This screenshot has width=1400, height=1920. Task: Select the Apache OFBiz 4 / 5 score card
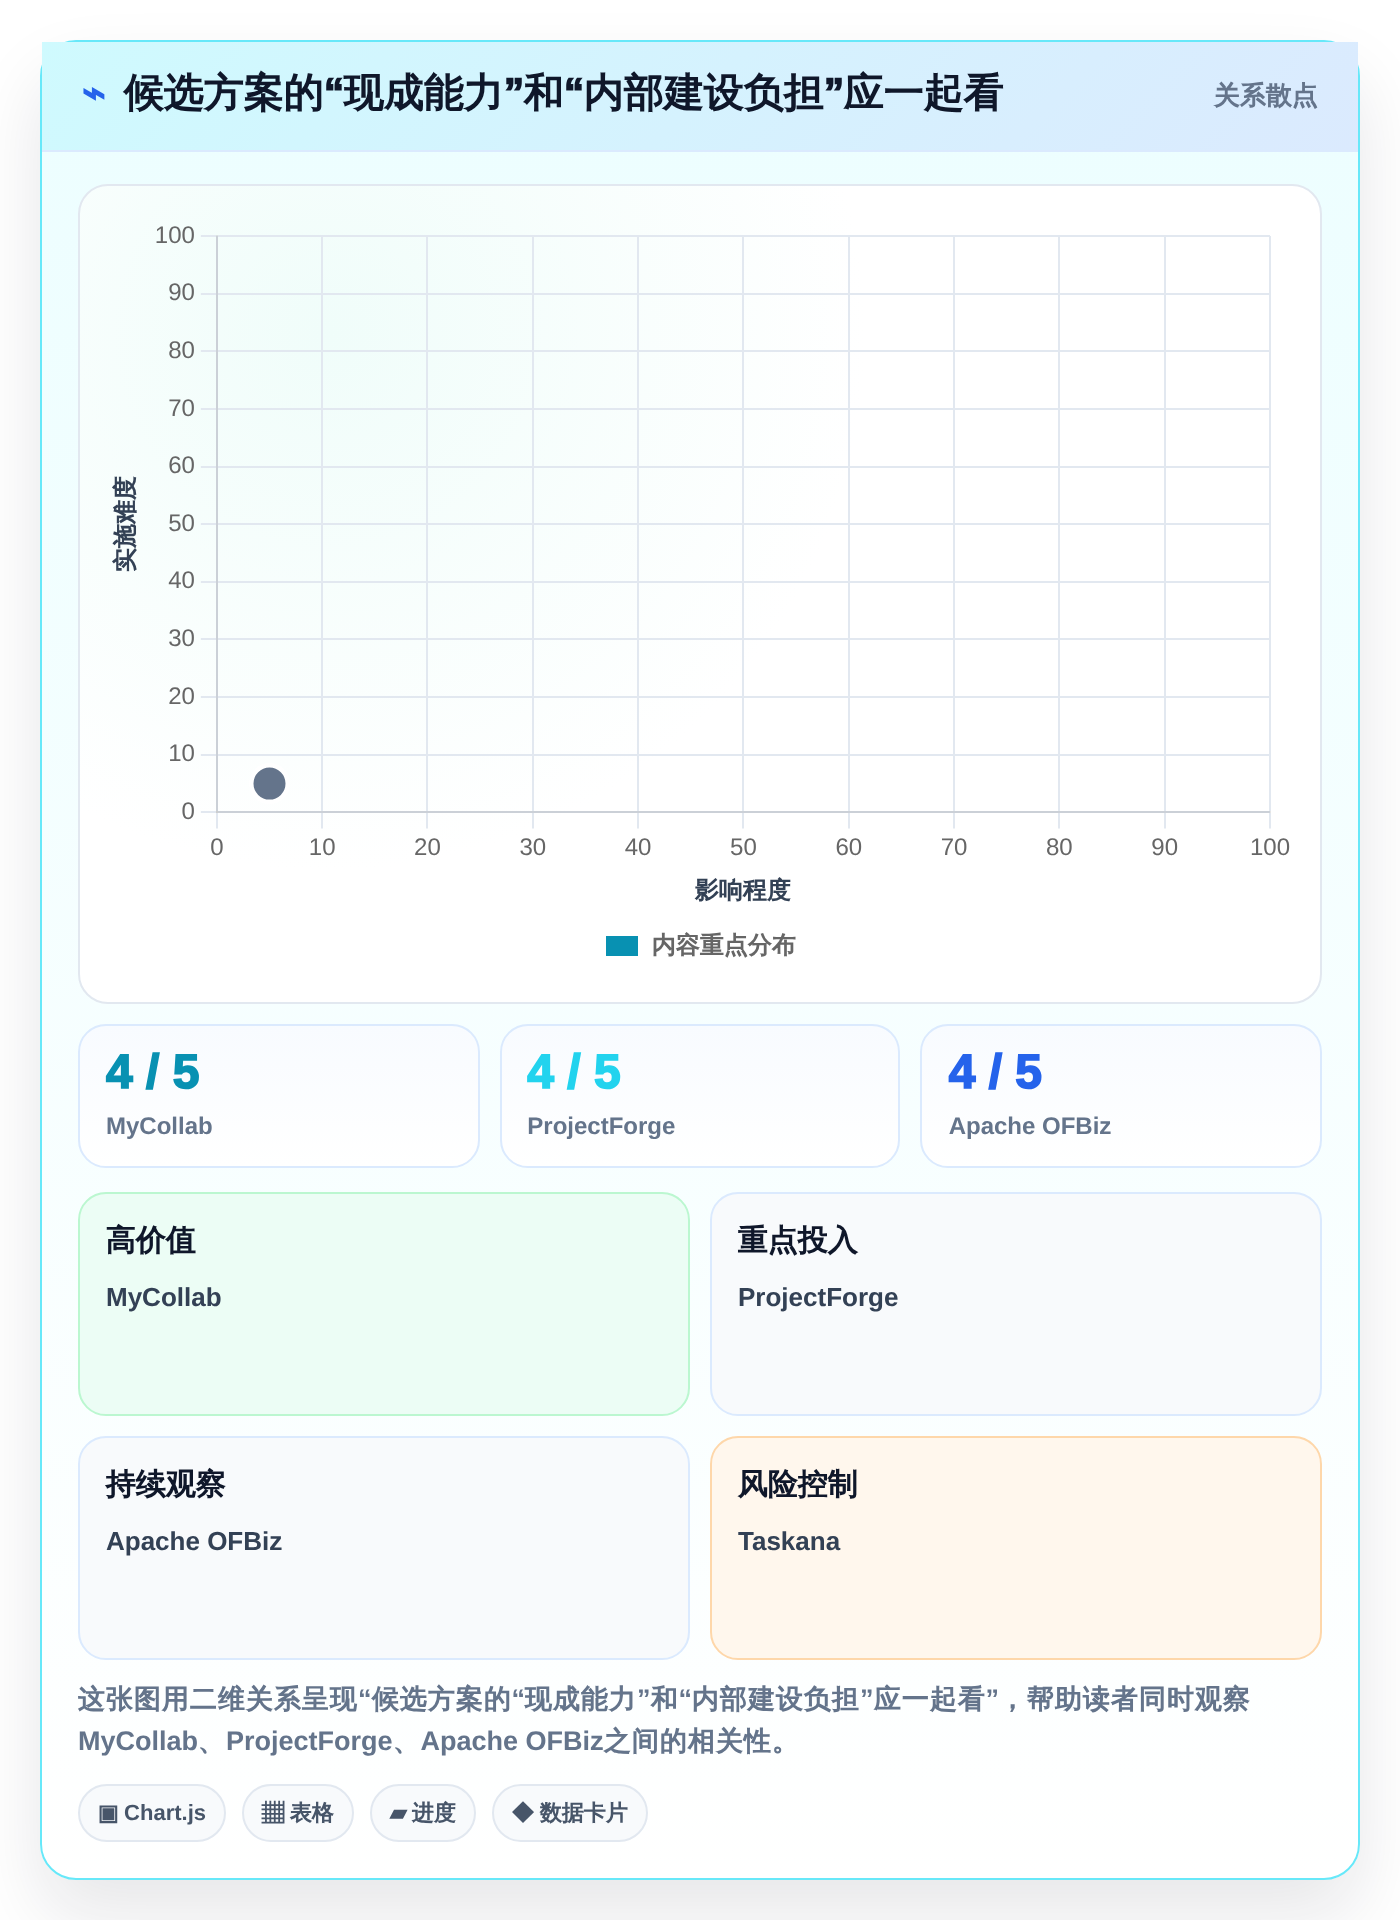(x=1121, y=1096)
